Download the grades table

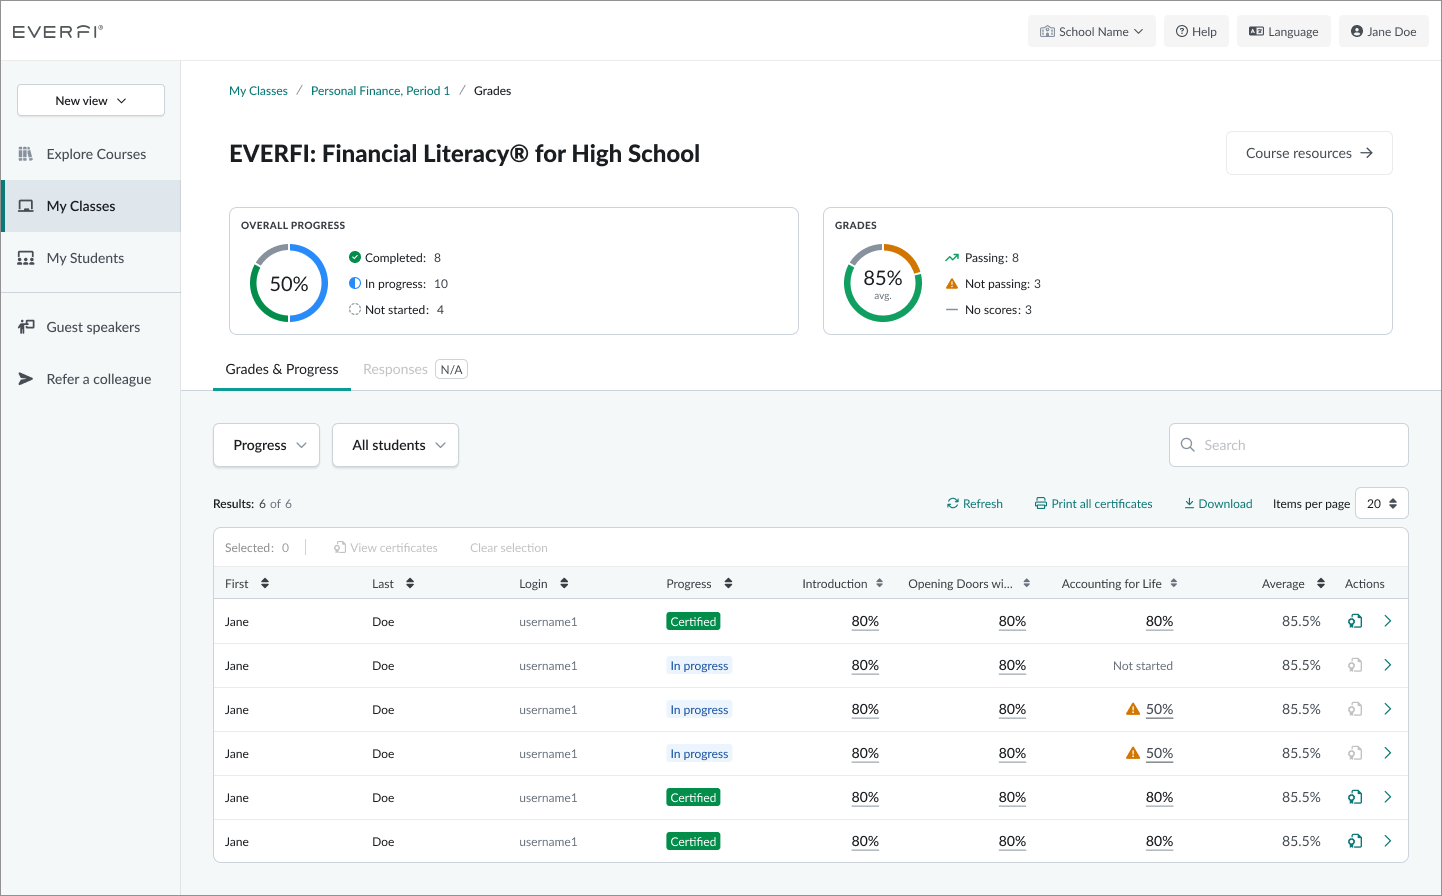1218,504
